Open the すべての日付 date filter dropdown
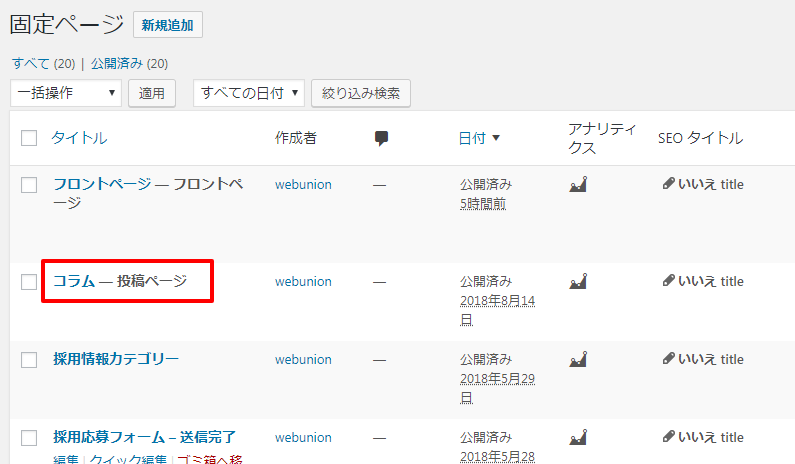Image resolution: width=795 pixels, height=464 pixels. click(248, 93)
